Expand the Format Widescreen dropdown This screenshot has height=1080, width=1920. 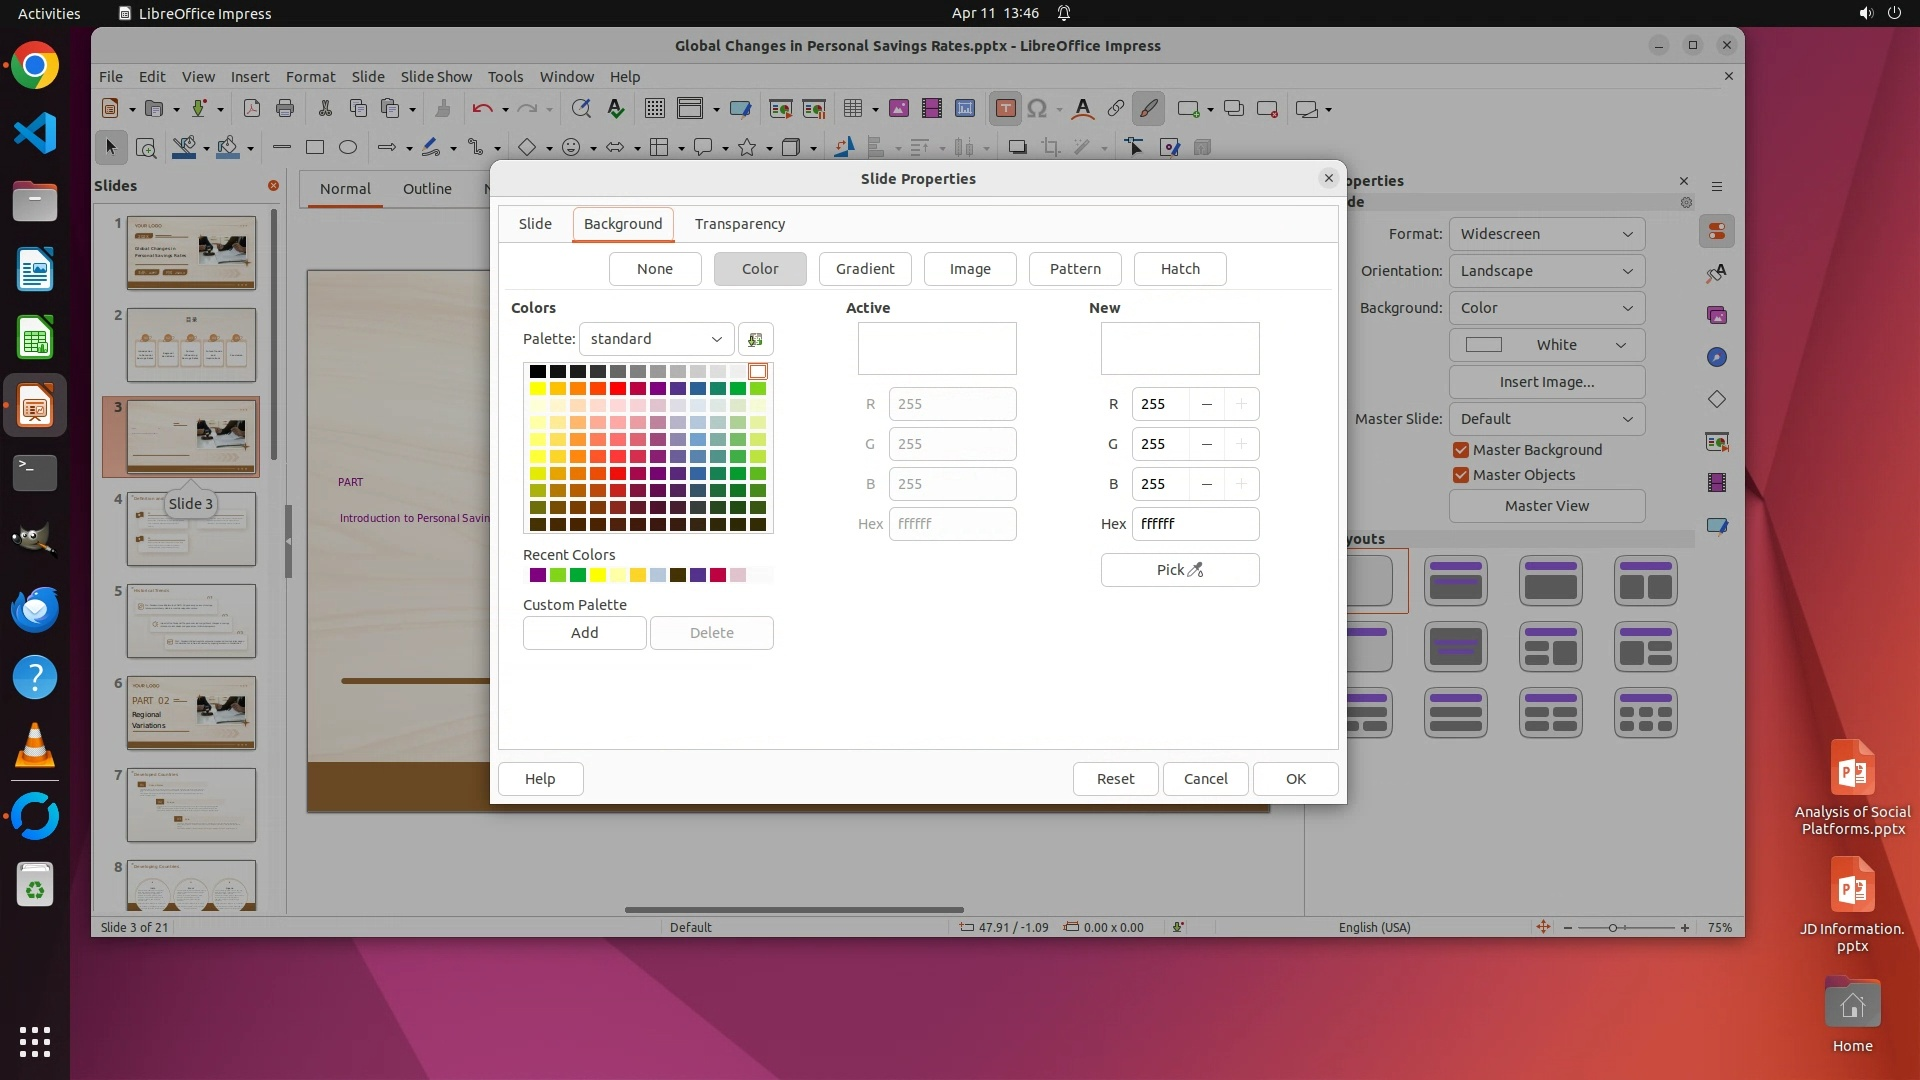(x=1546, y=234)
